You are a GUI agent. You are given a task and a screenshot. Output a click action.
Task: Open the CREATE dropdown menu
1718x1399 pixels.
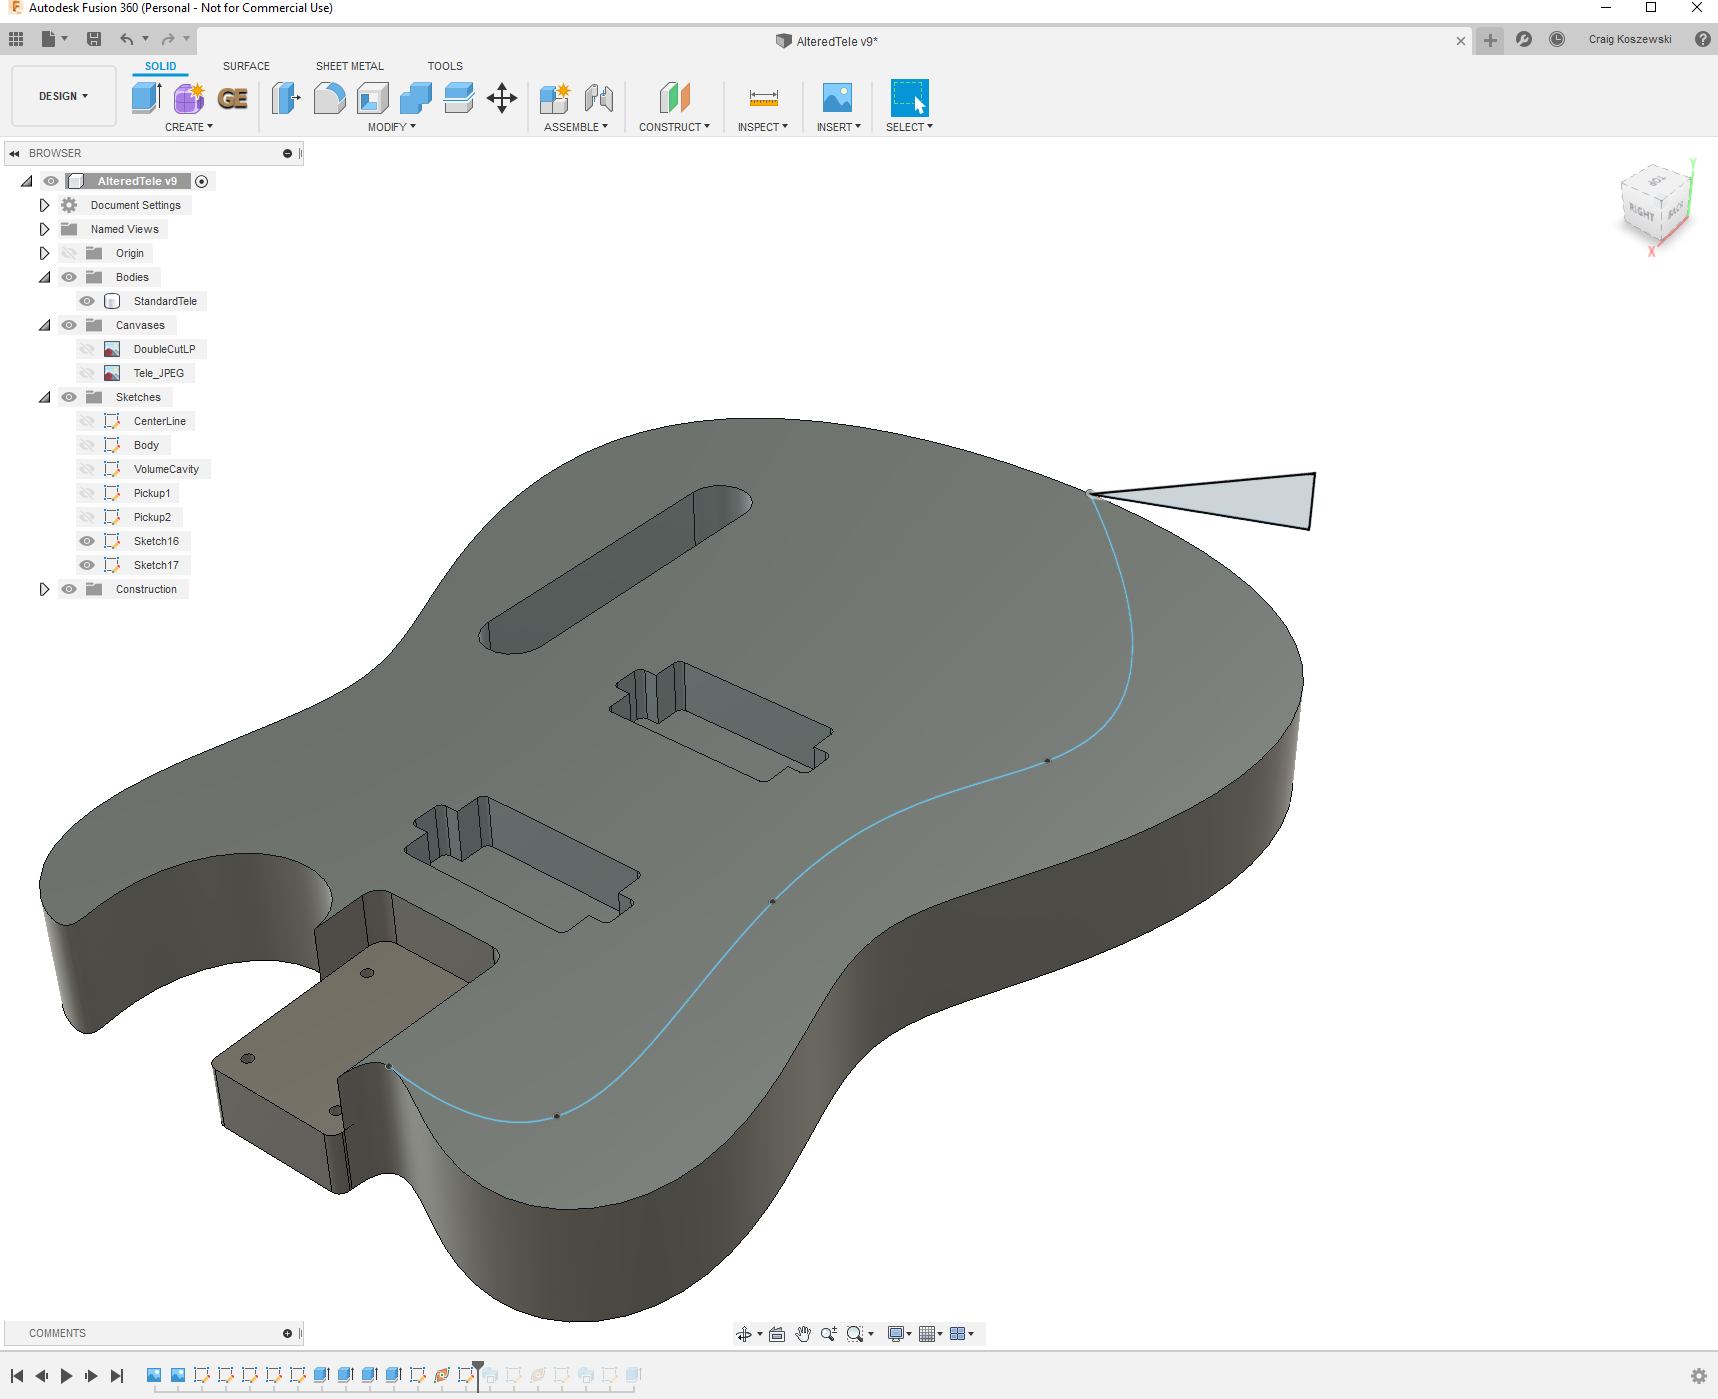pos(189,127)
